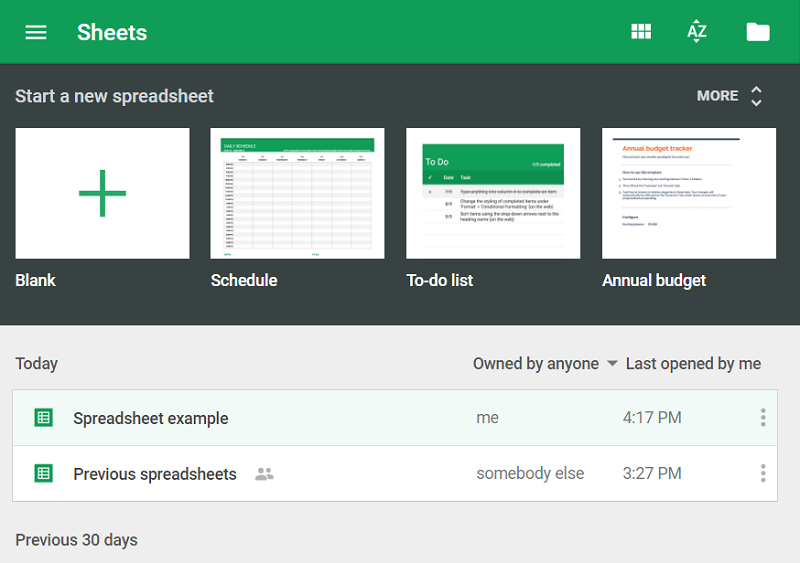Click the Annual budget label
Screen dimensions: 800x563
click(x=654, y=280)
